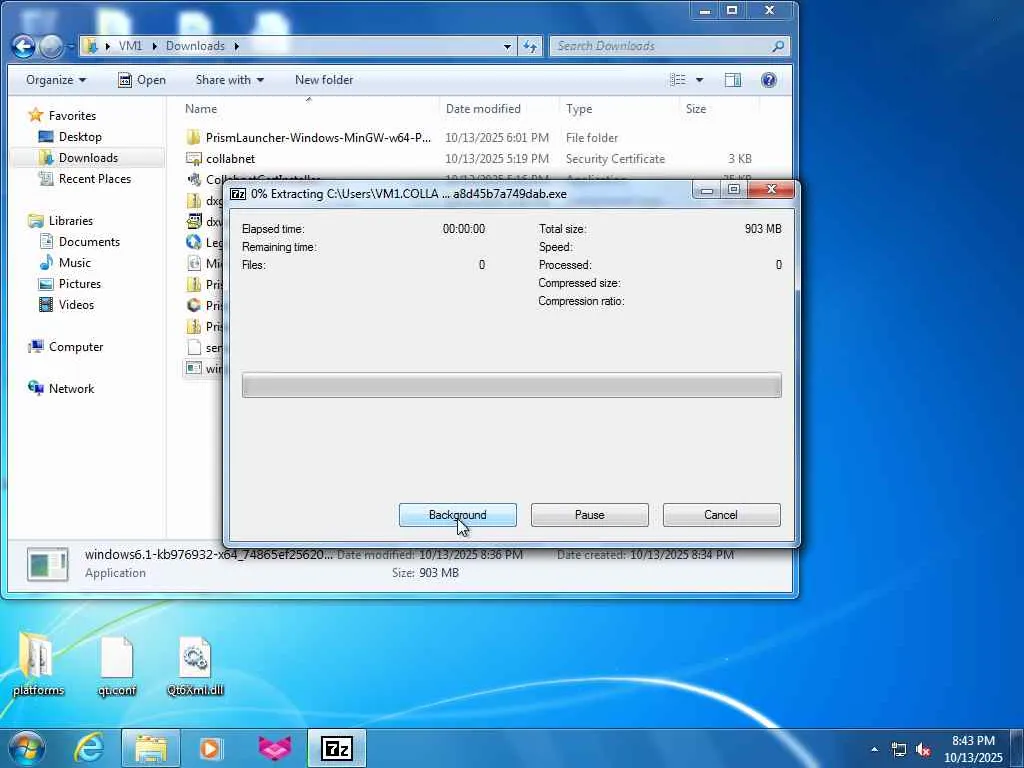Click Open in the Explorer toolbar
The image size is (1024, 768).
coord(142,80)
